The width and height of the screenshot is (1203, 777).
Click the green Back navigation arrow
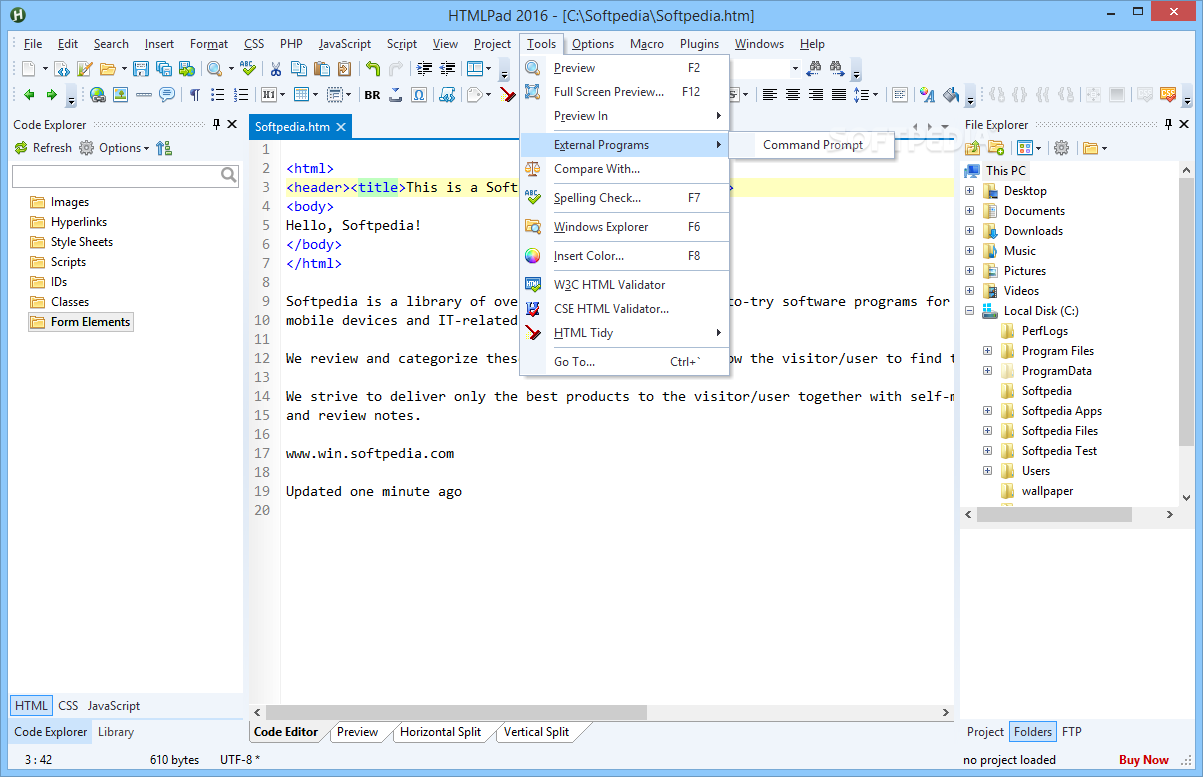[29, 95]
